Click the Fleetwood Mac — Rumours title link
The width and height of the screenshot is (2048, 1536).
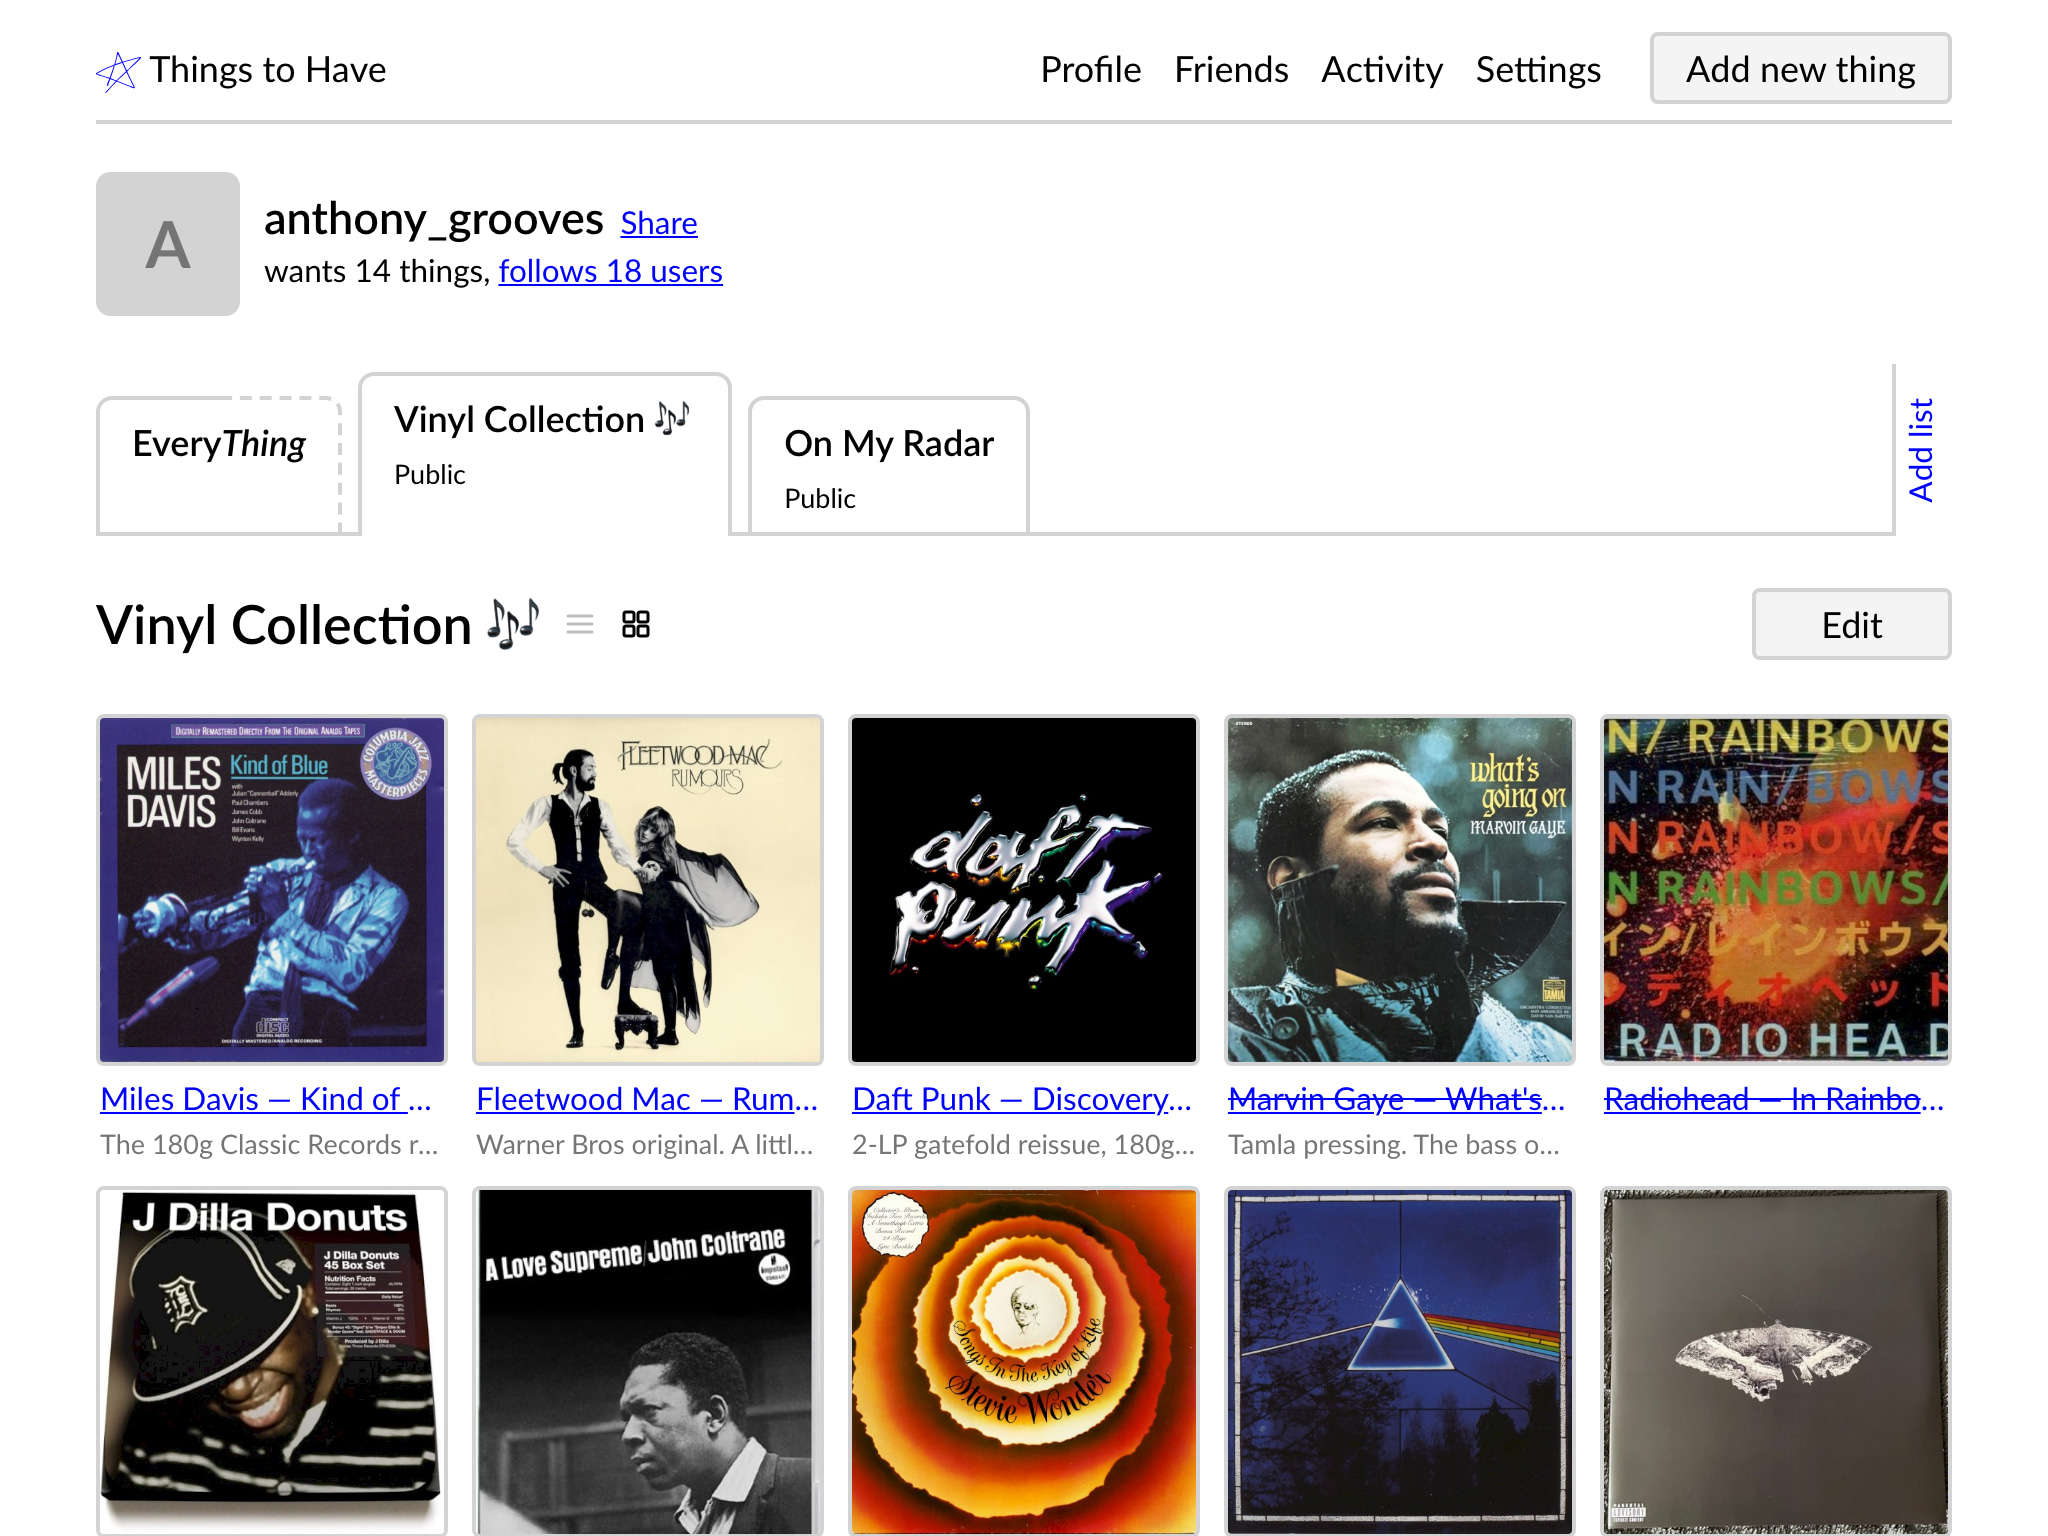(647, 1099)
